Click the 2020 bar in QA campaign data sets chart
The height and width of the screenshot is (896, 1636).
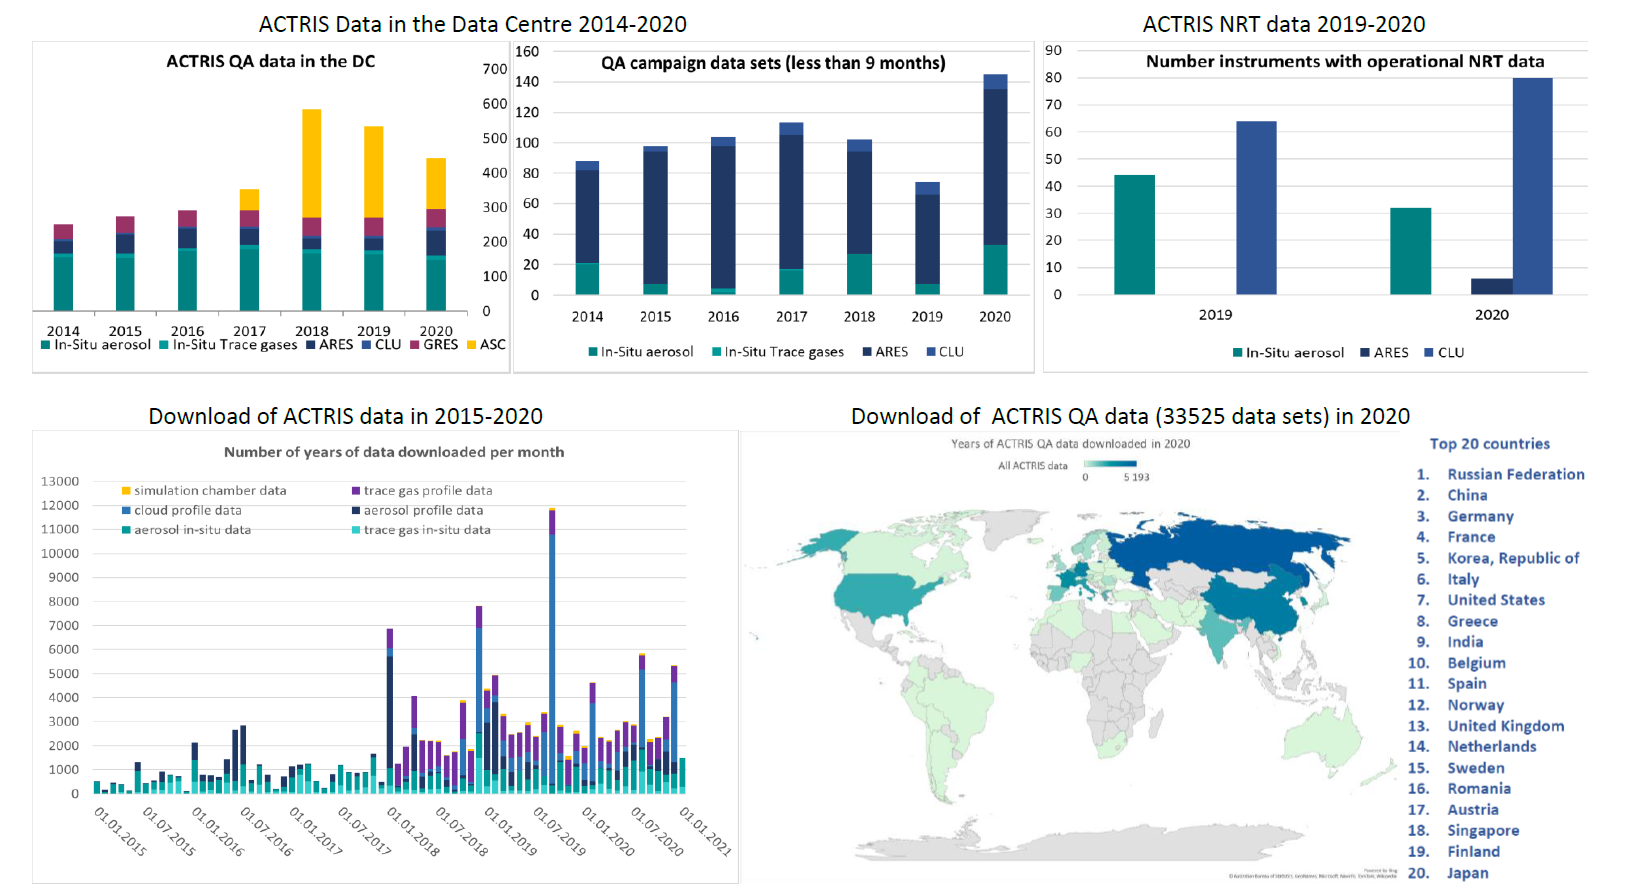[995, 184]
